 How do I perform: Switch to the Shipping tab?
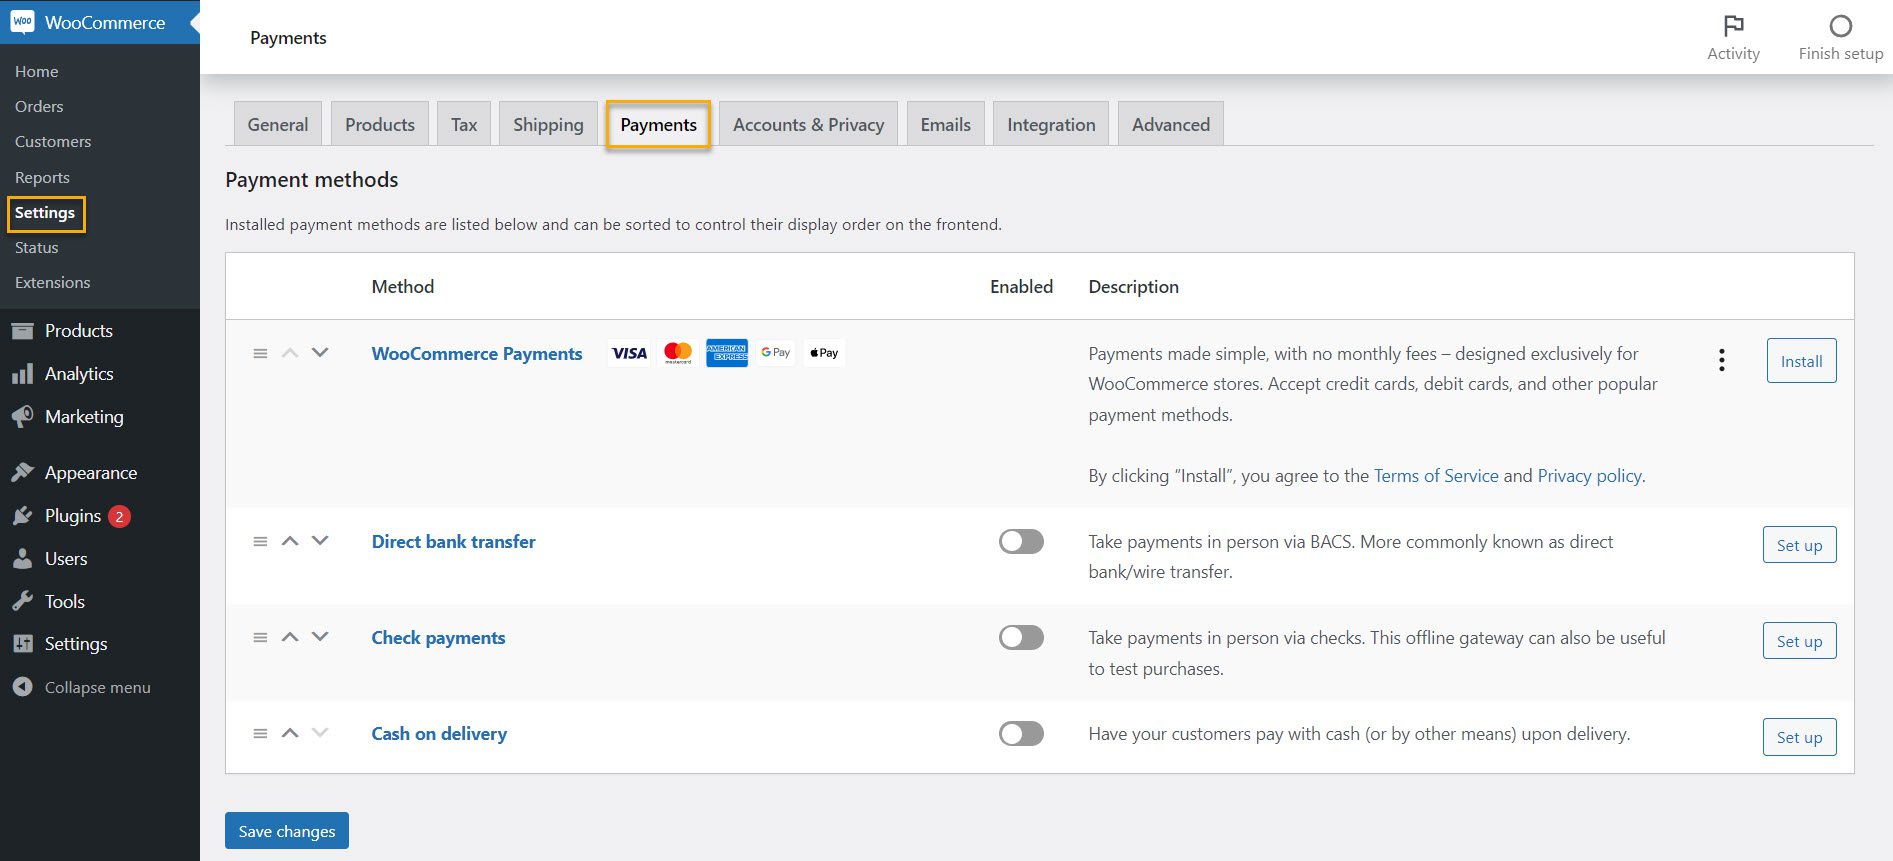548,124
